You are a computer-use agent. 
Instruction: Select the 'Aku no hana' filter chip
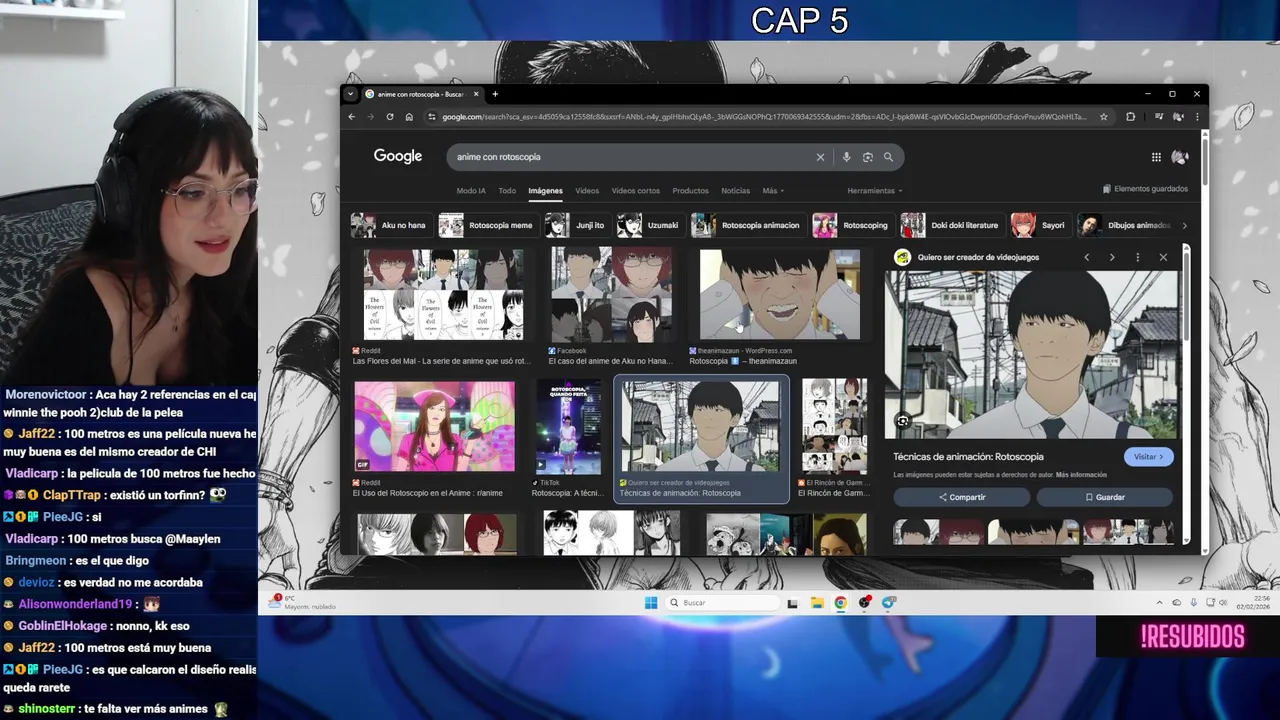[x=390, y=225]
